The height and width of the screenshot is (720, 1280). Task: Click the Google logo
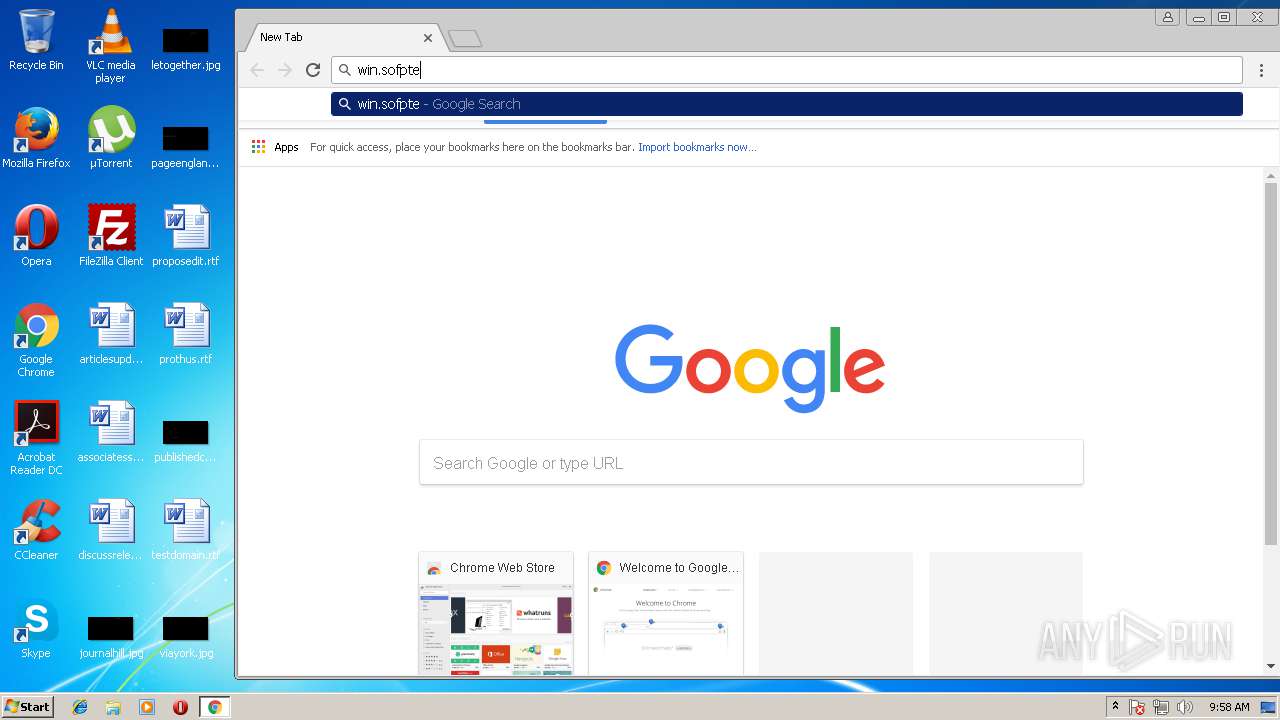(x=750, y=368)
